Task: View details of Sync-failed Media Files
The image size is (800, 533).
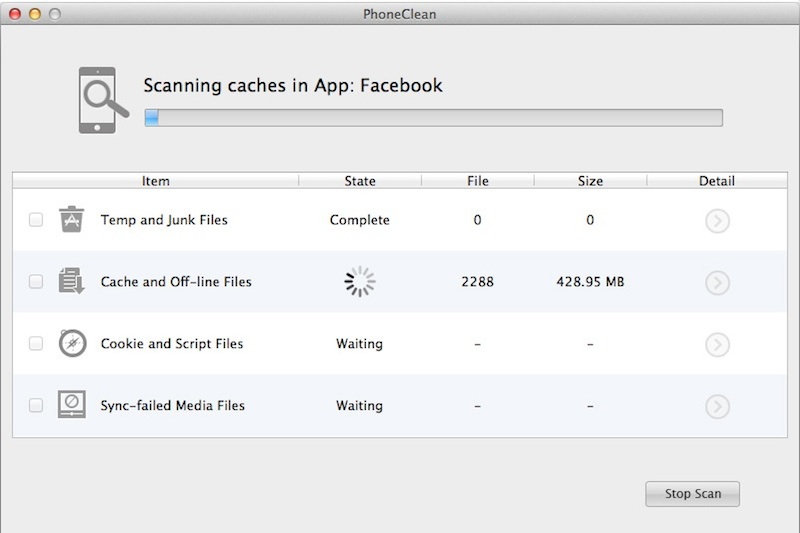Action: (717, 407)
